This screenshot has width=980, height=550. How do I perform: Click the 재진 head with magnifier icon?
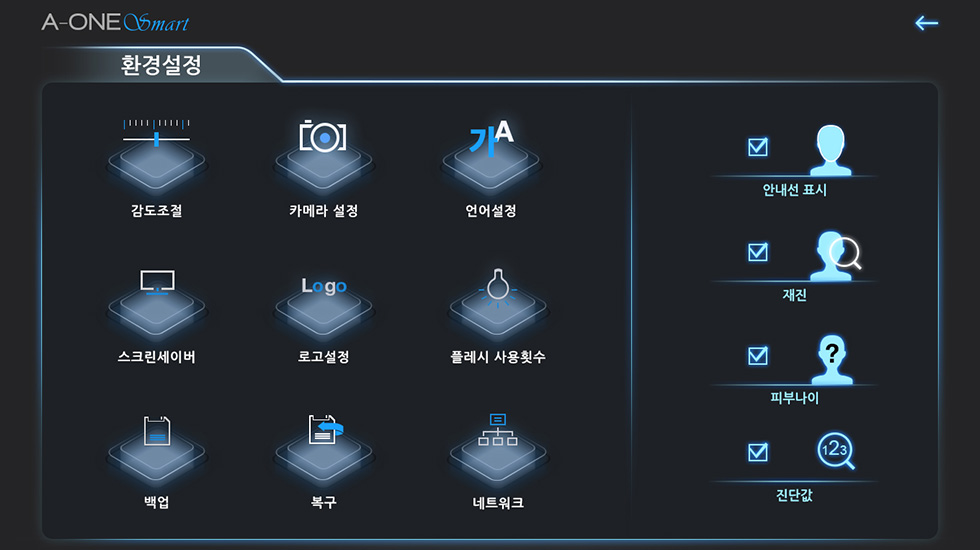tap(836, 256)
